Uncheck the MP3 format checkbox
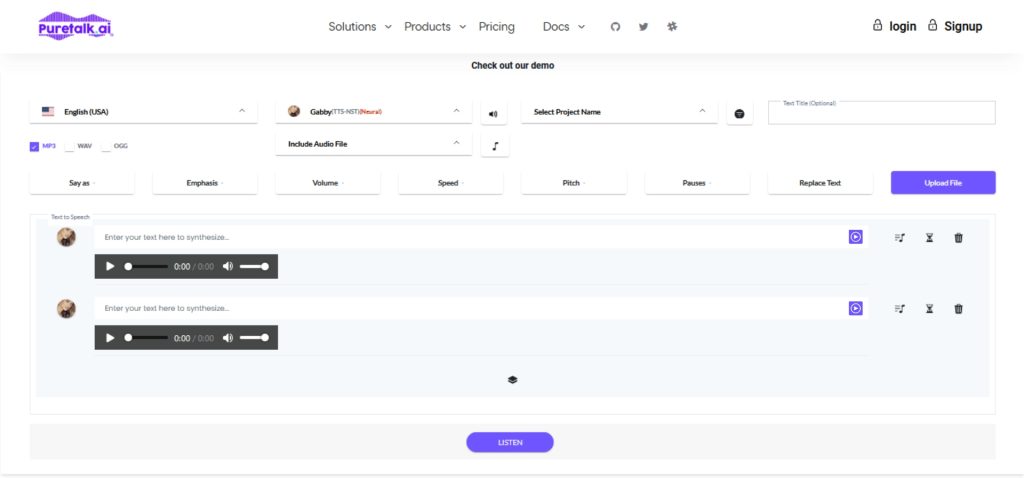 [x=34, y=146]
